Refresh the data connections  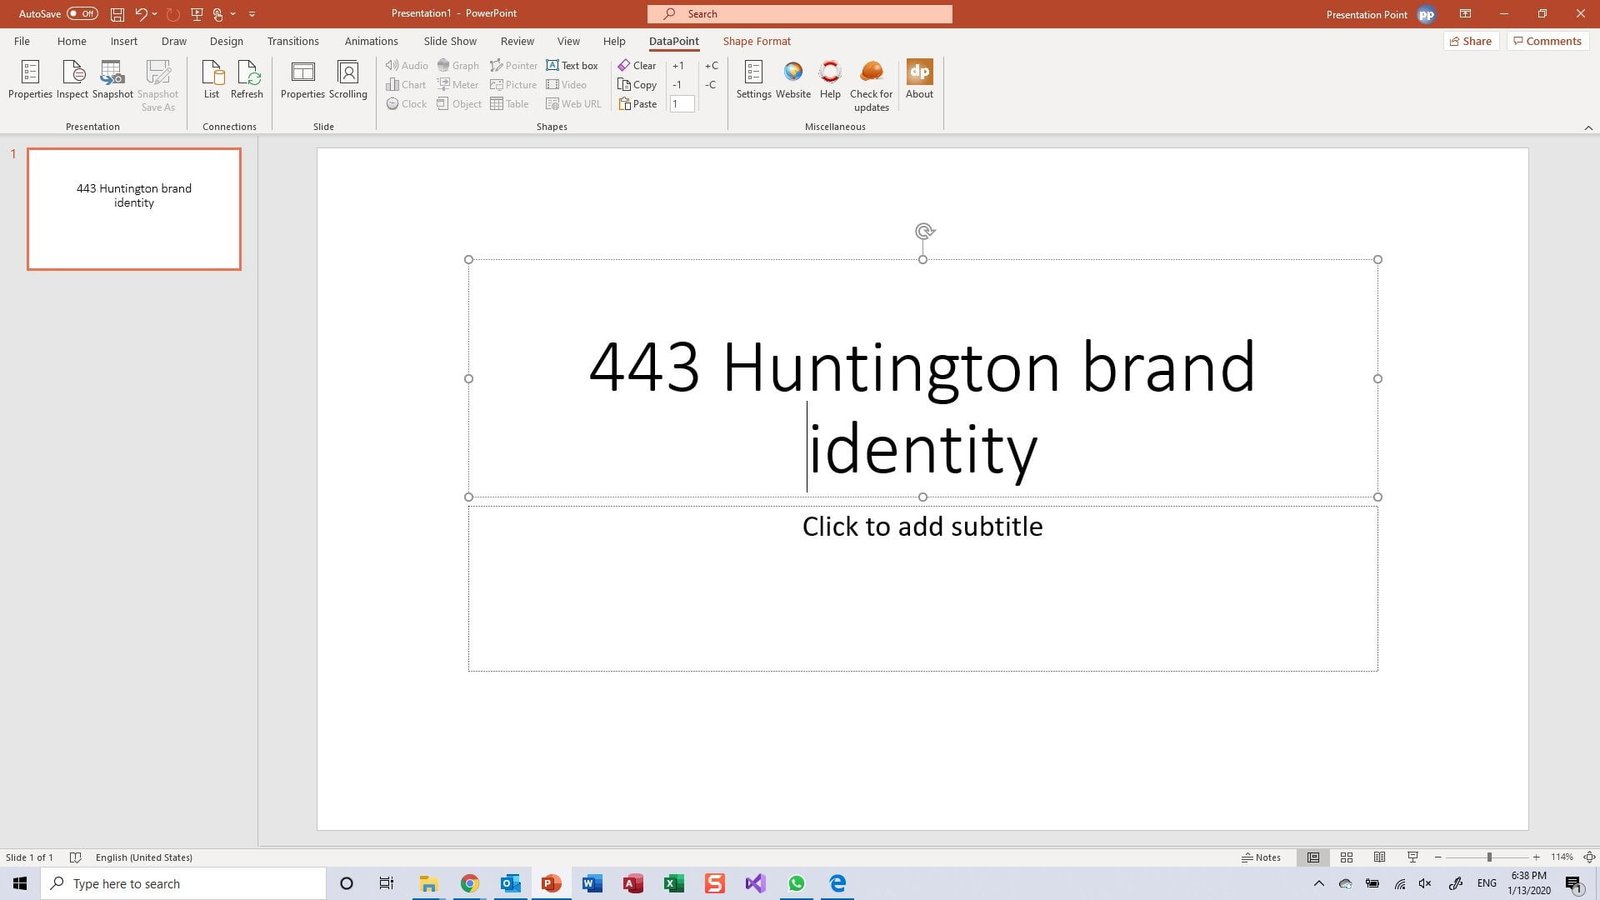[x=247, y=79]
